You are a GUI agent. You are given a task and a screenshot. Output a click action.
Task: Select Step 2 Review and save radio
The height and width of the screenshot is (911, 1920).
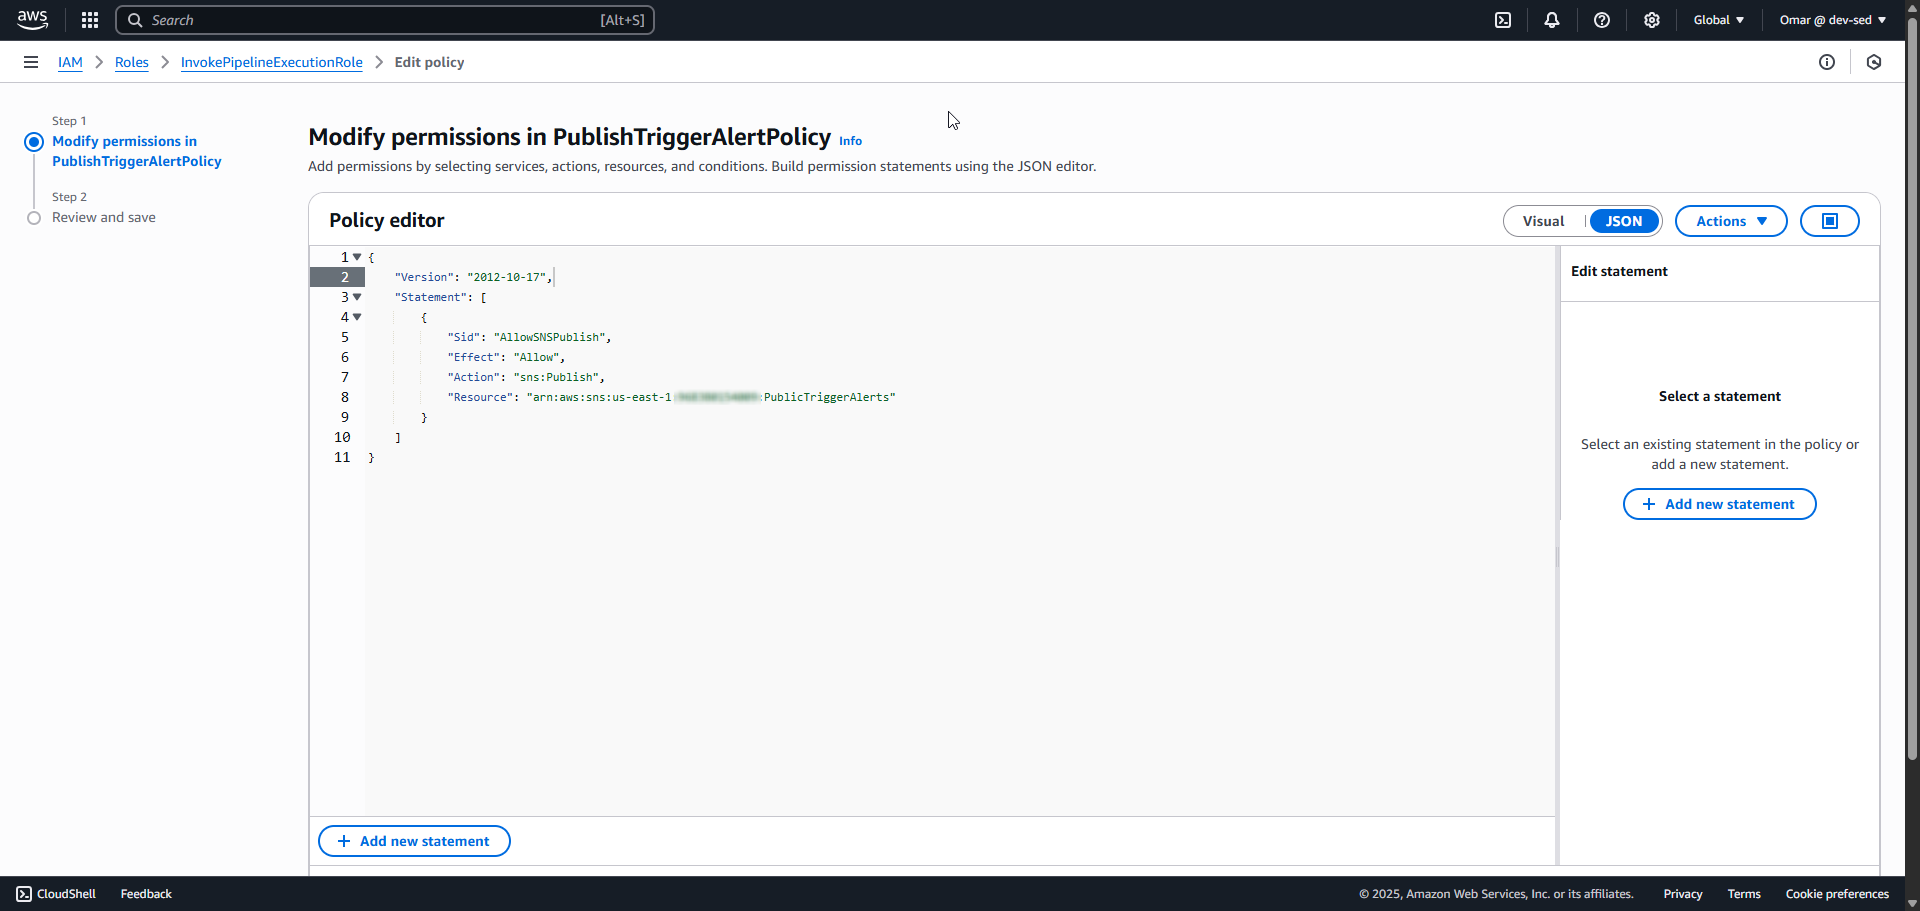tap(34, 218)
